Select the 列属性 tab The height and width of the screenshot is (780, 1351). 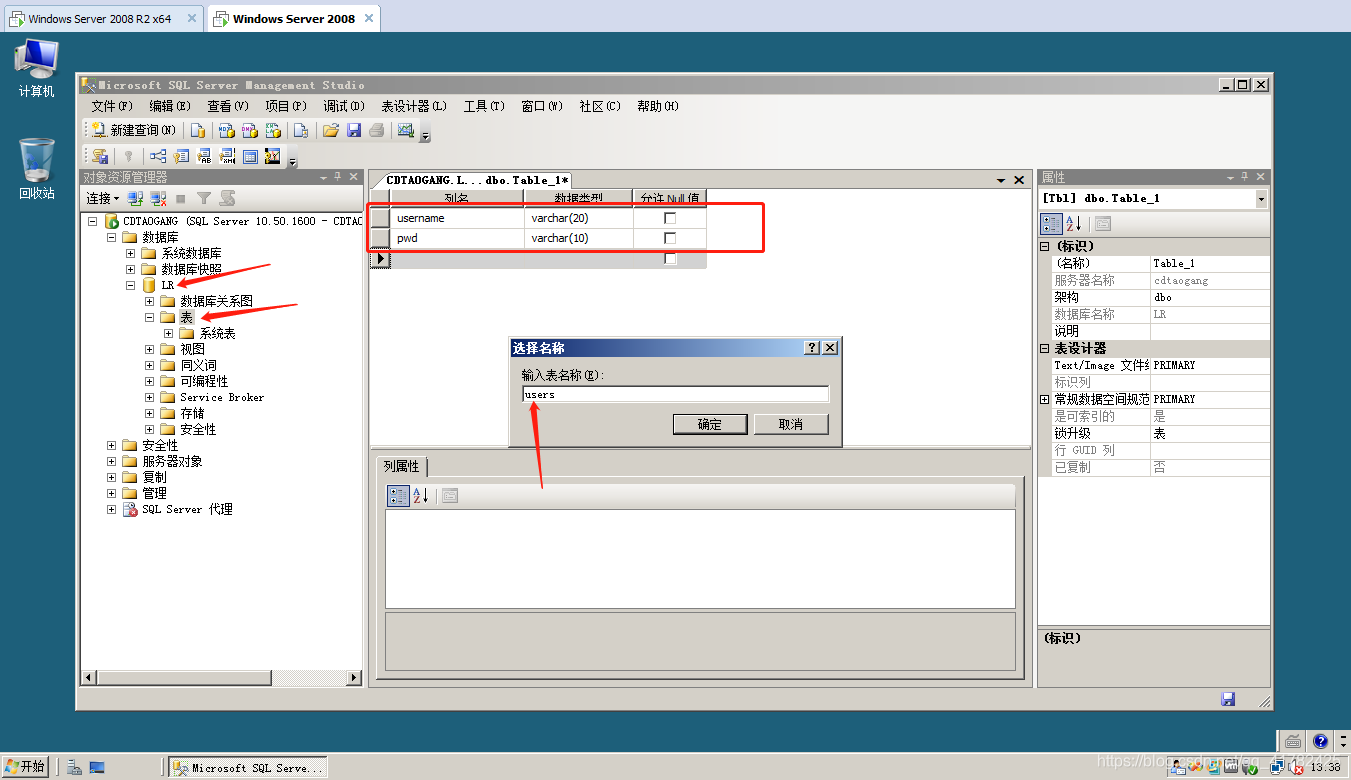(x=402, y=467)
